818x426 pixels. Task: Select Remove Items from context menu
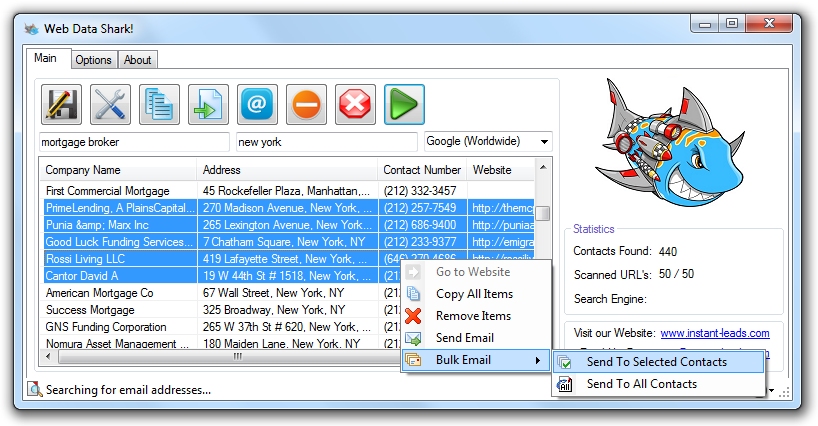pos(476,315)
